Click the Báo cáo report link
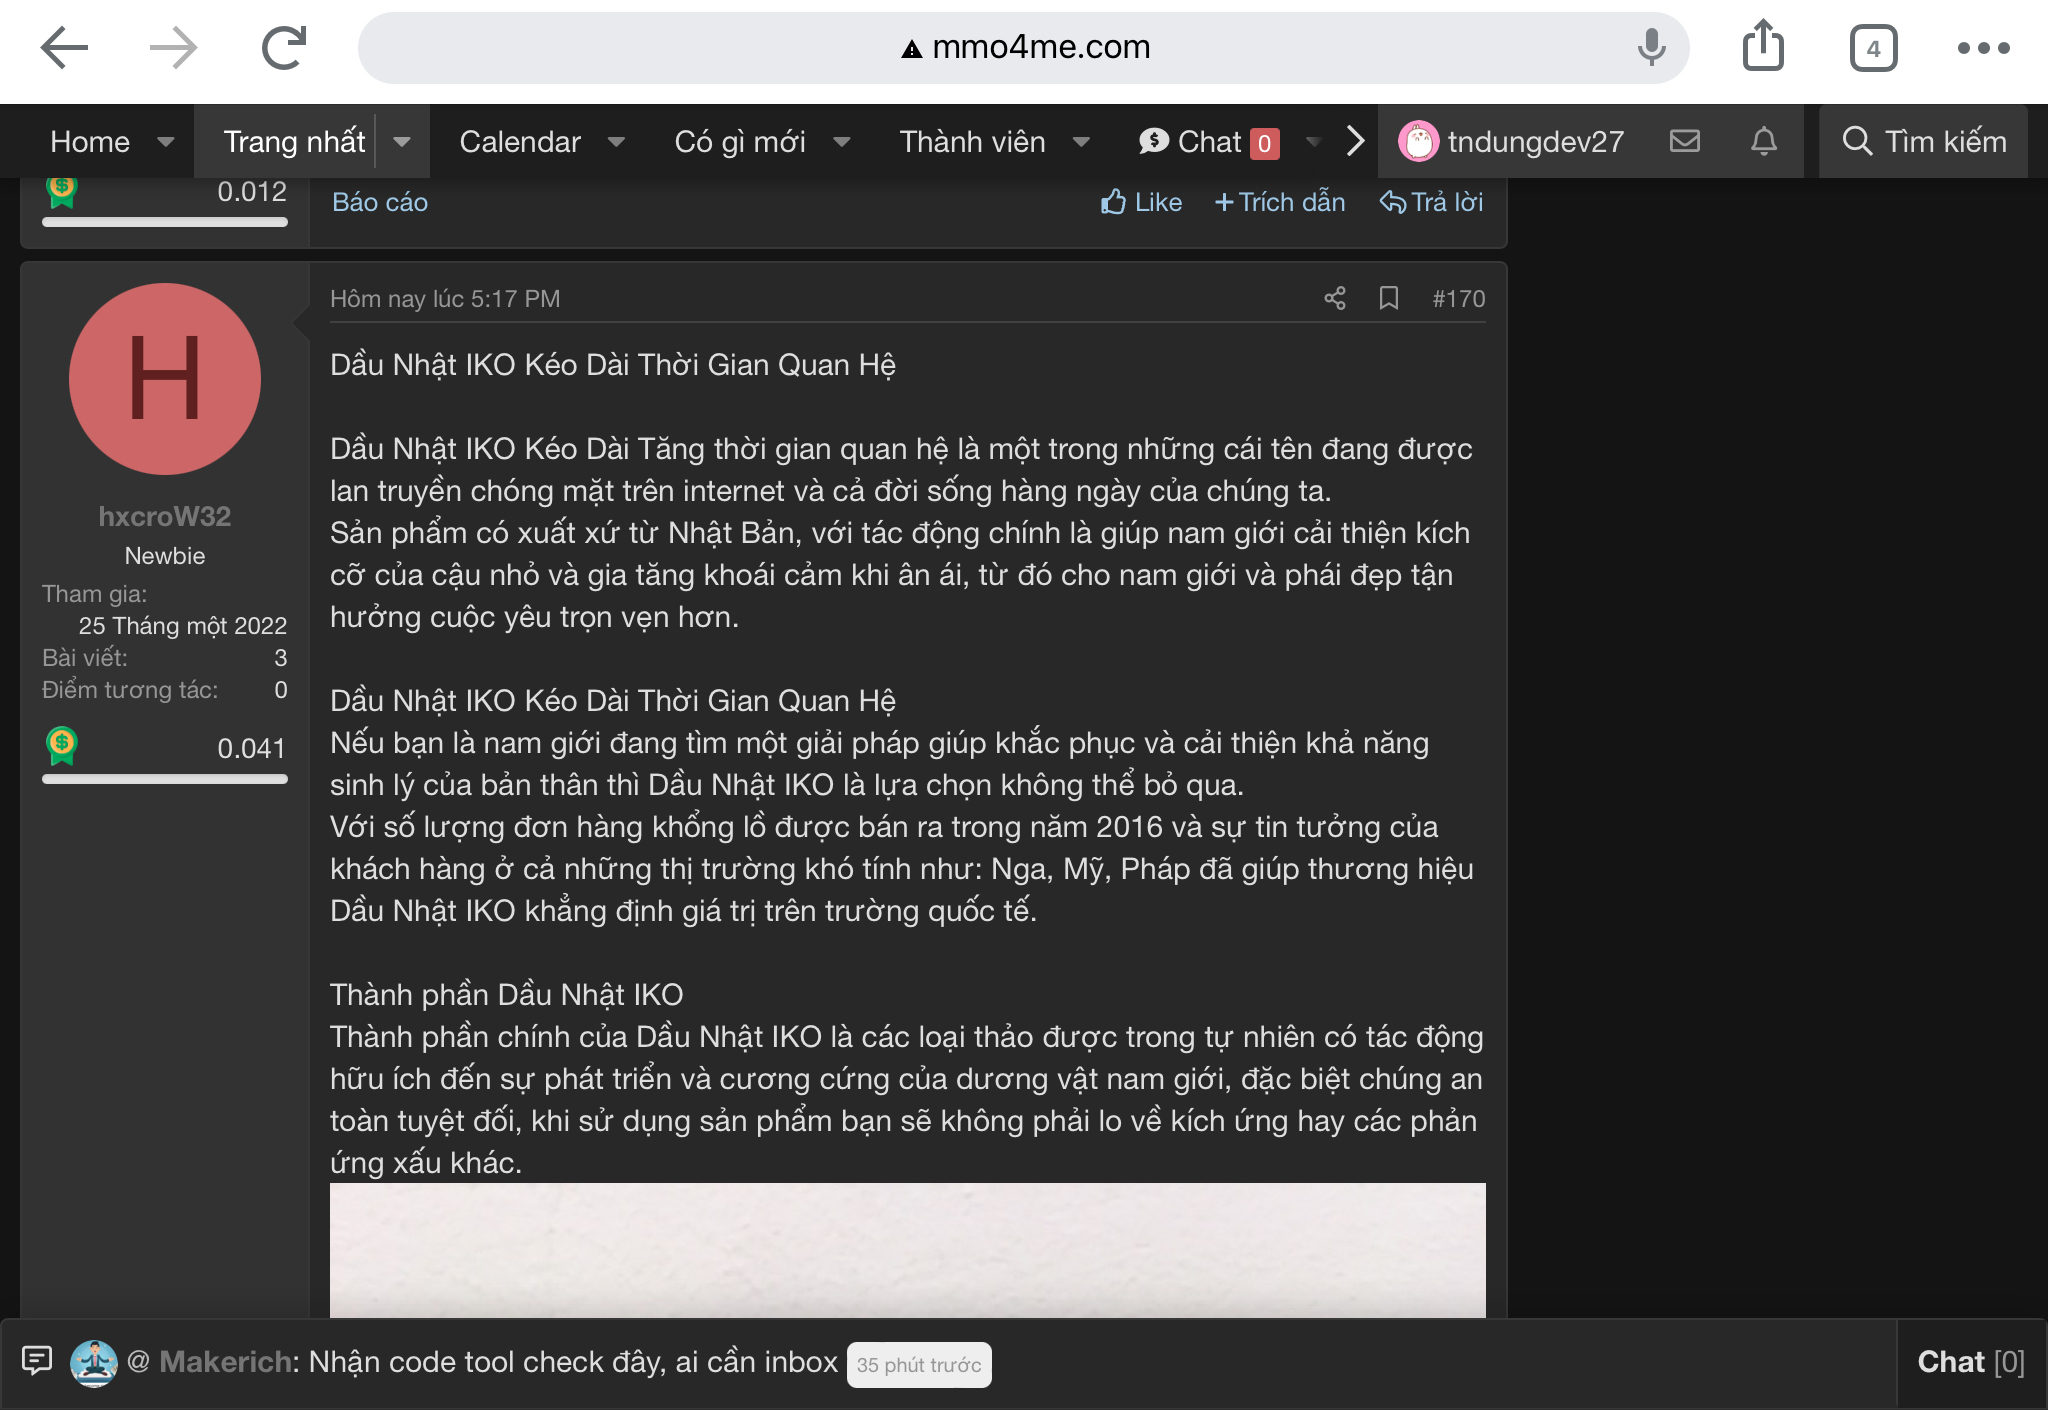Image resolution: width=2048 pixels, height=1410 pixels. [x=380, y=203]
